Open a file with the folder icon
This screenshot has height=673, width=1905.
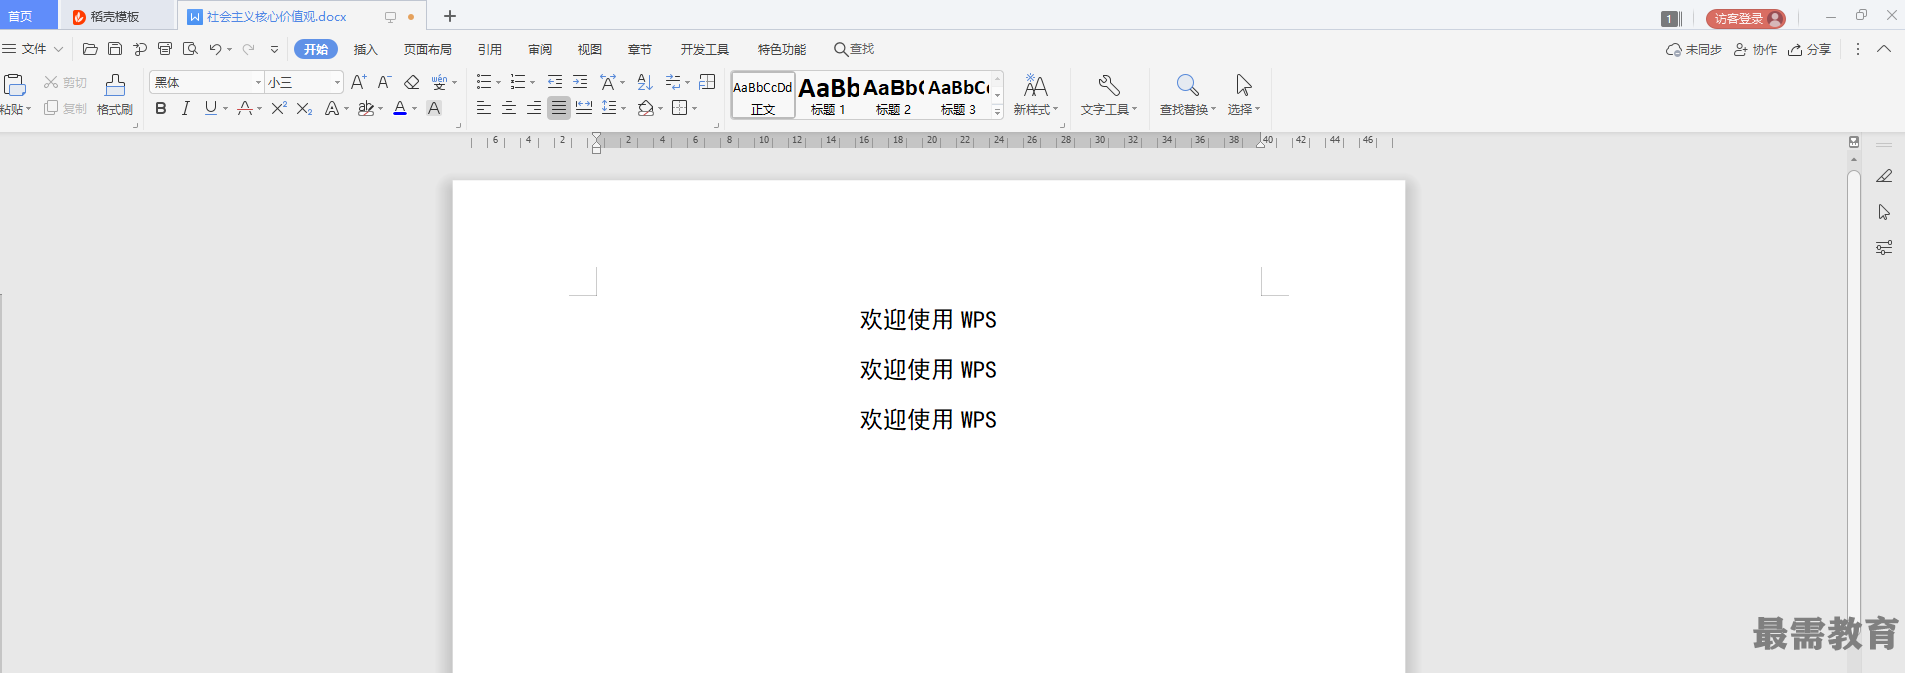point(90,49)
